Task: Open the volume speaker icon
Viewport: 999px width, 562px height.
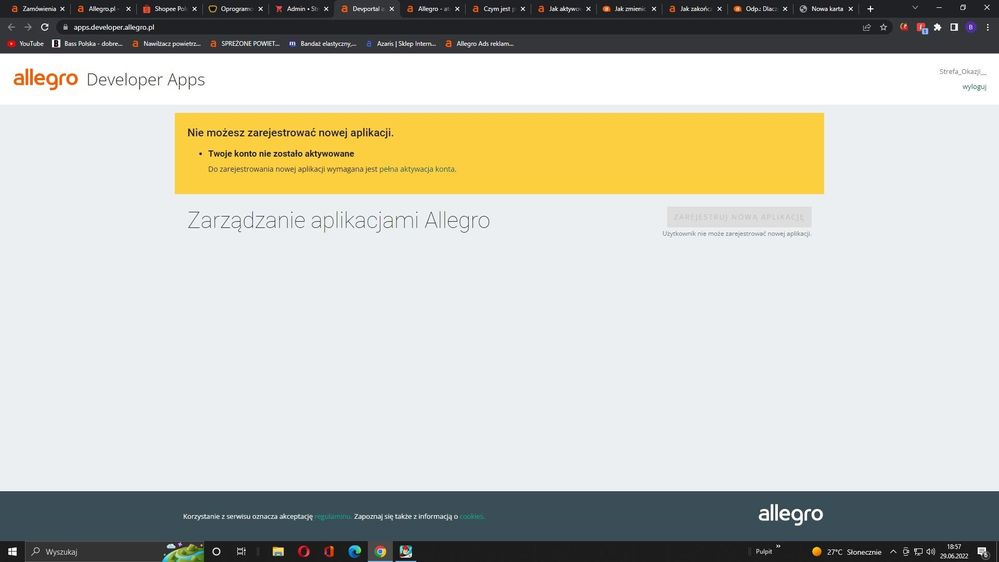Action: pos(931,552)
